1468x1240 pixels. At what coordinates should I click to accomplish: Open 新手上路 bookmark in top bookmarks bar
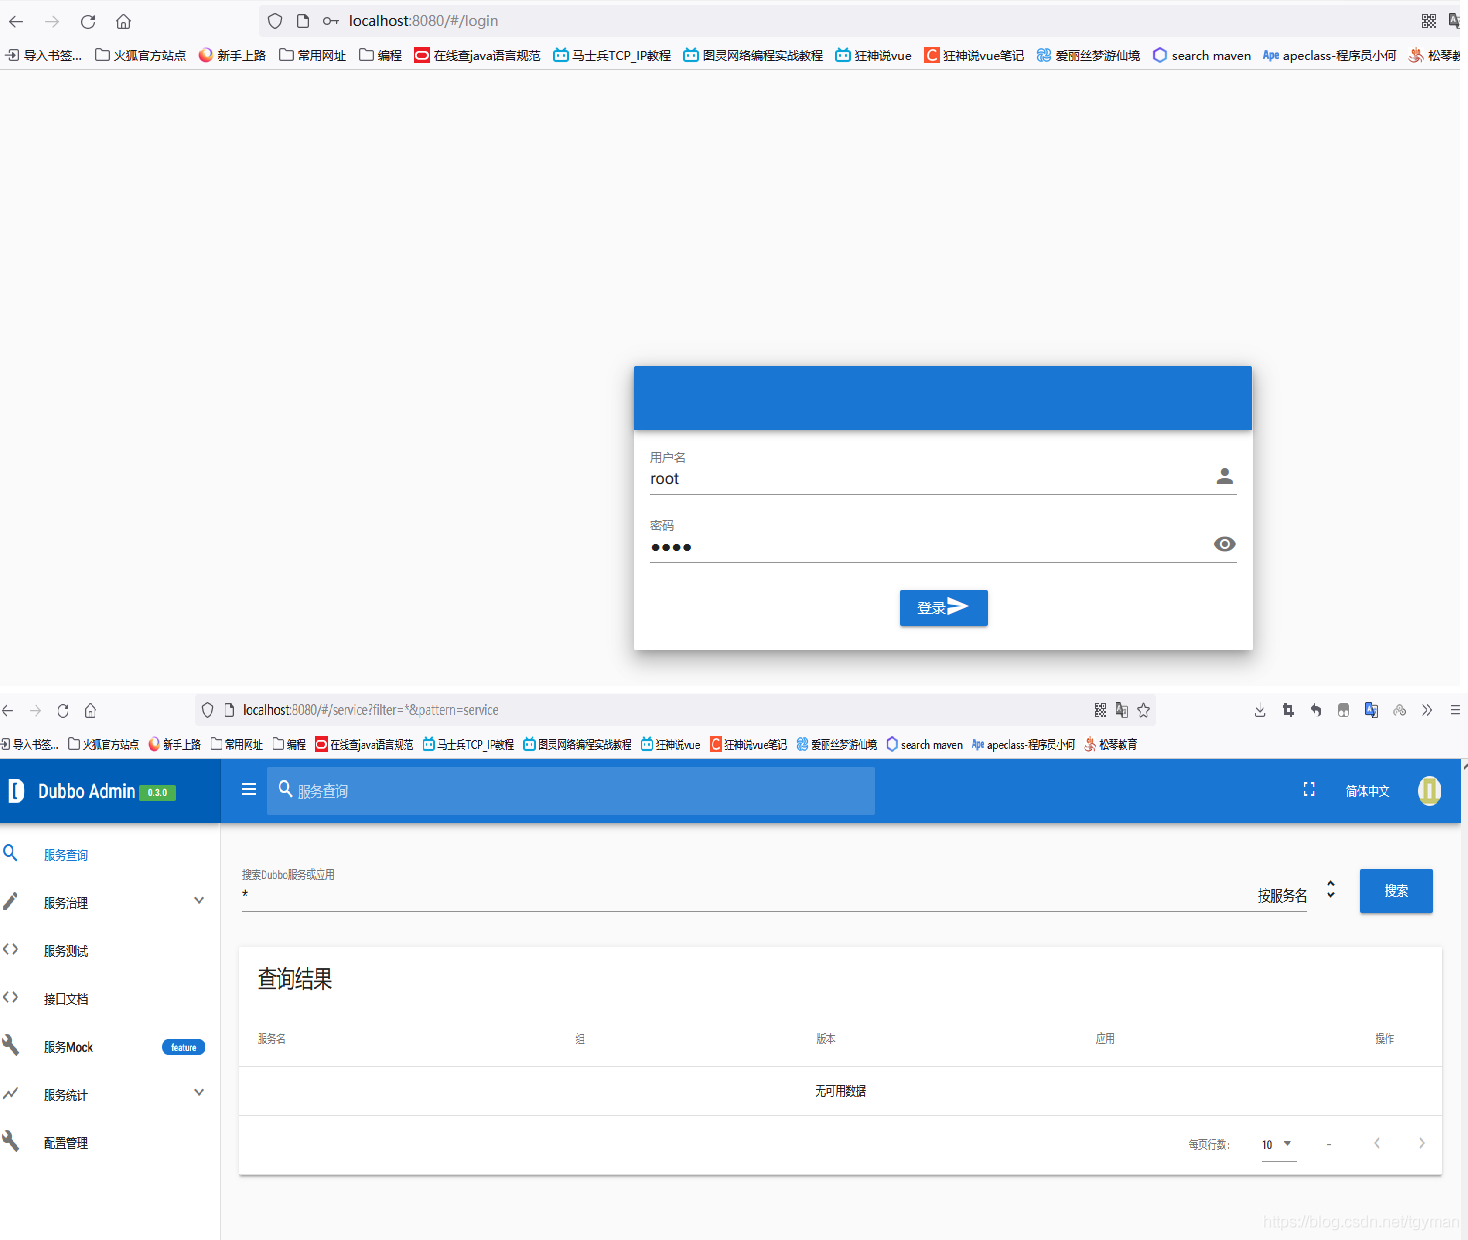[x=232, y=55]
